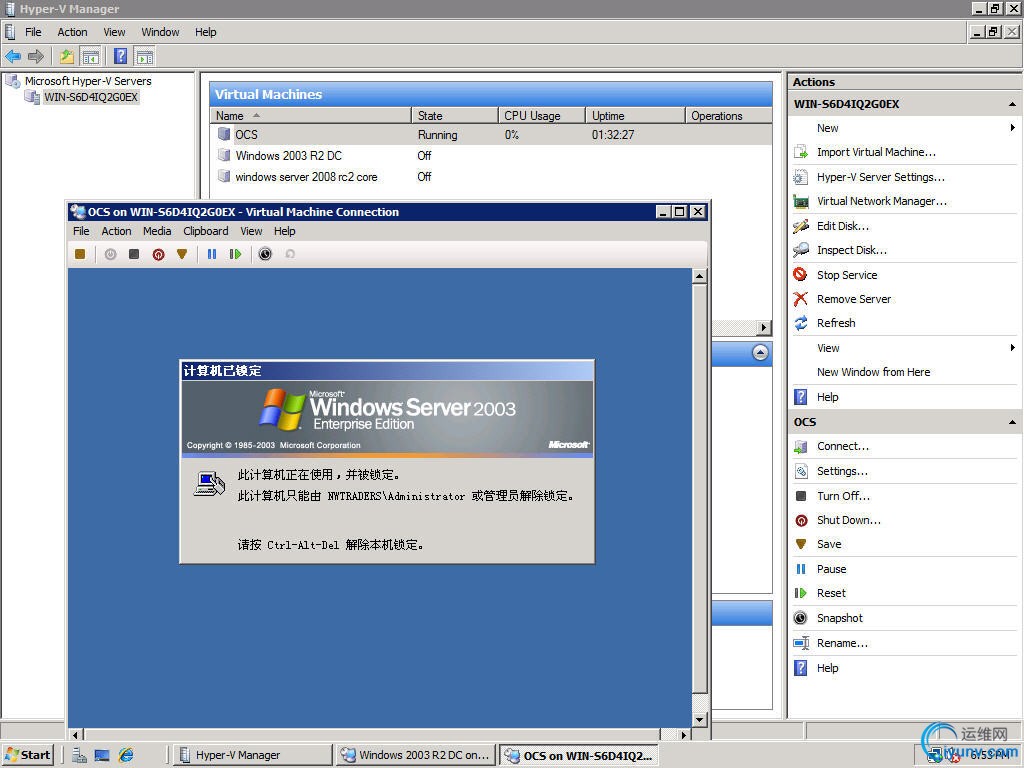
Task: Click Rename under OCS actions
Action: (842, 643)
